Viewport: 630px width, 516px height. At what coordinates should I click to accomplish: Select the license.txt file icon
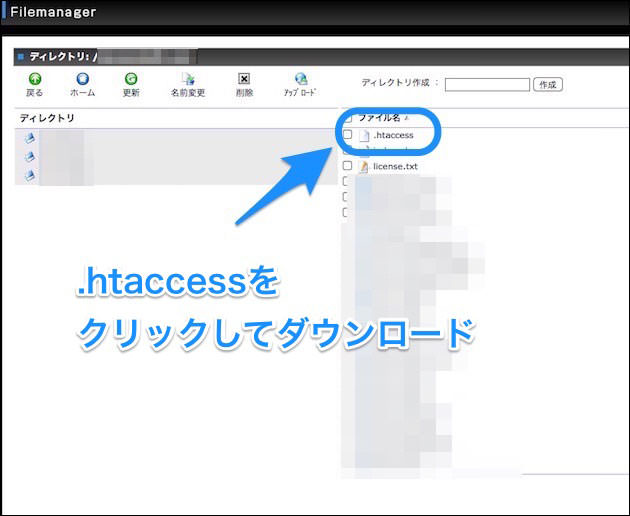click(364, 166)
